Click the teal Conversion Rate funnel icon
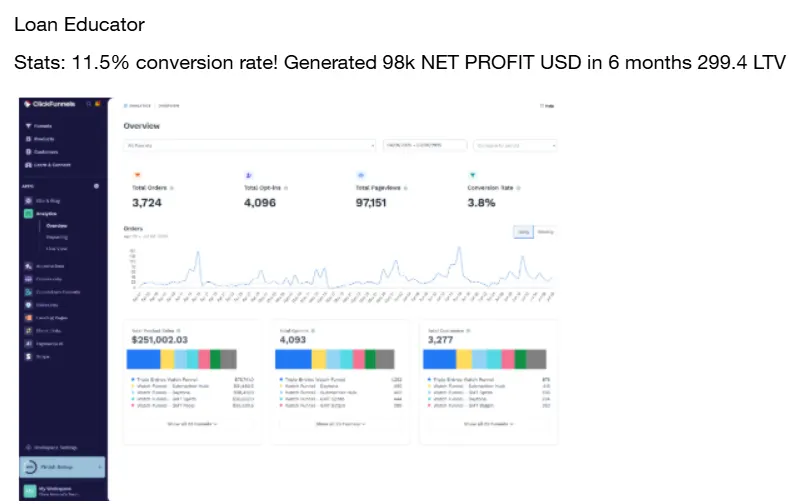The image size is (799, 504). click(x=472, y=175)
